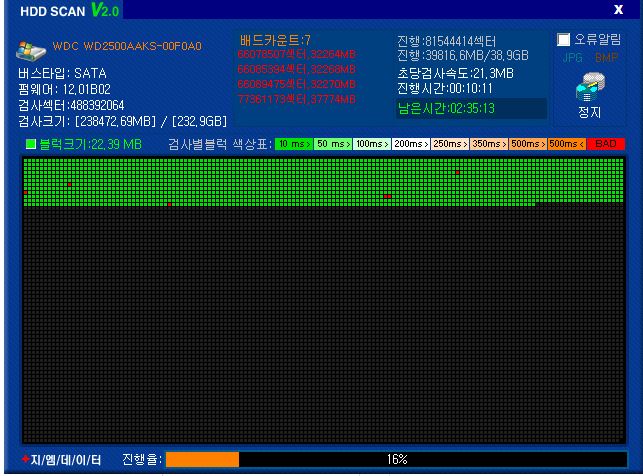Click the 지/엠/데/이/터 link text
Viewport: 643px width, 476px height.
pyautogui.click(x=66, y=460)
